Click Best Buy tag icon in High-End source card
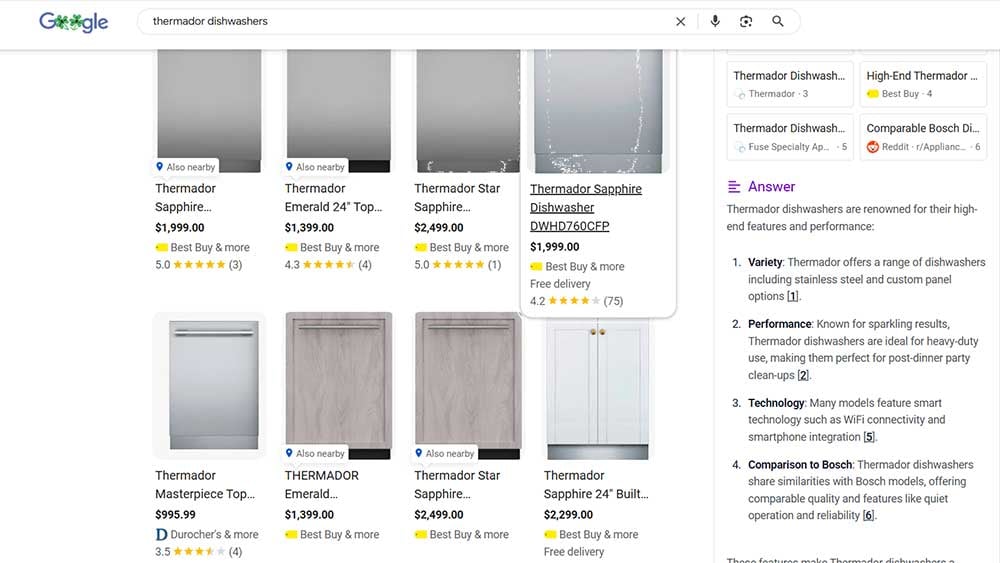 (x=872, y=94)
